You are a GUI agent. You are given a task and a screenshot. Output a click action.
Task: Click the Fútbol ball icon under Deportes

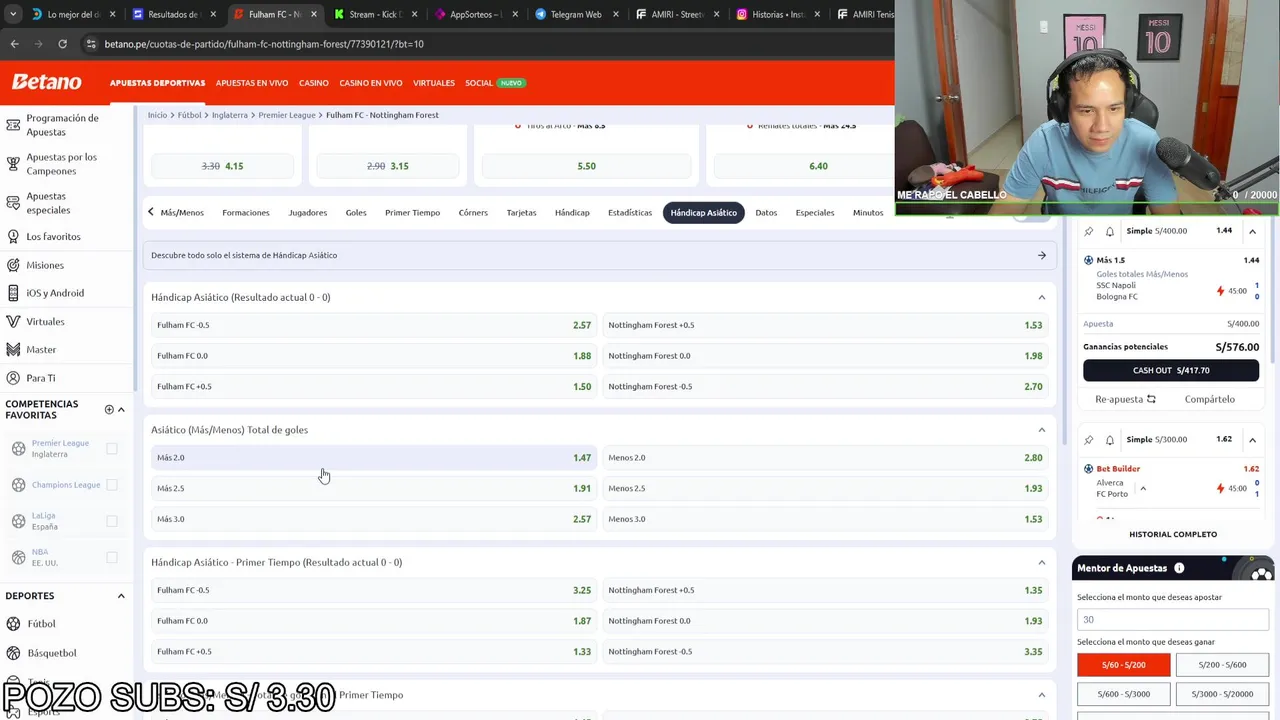coord(13,624)
